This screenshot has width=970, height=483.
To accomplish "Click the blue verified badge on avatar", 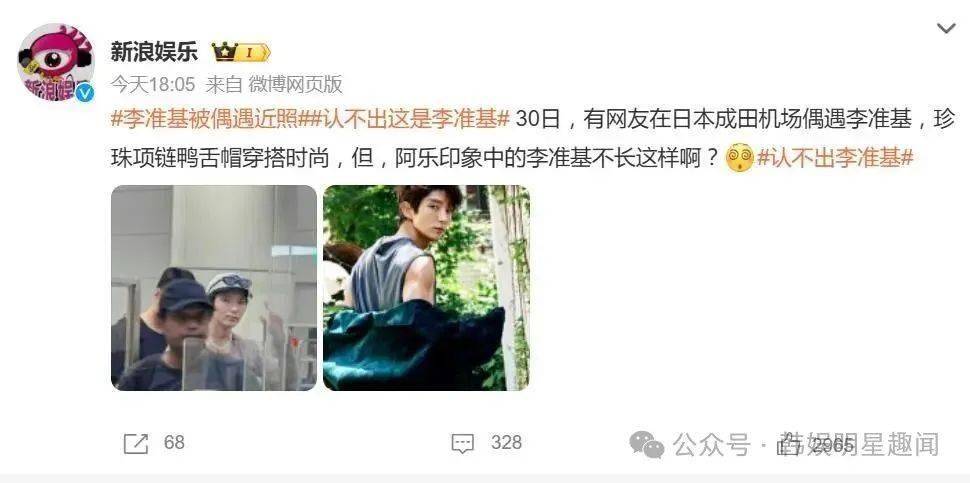I will click(84, 92).
